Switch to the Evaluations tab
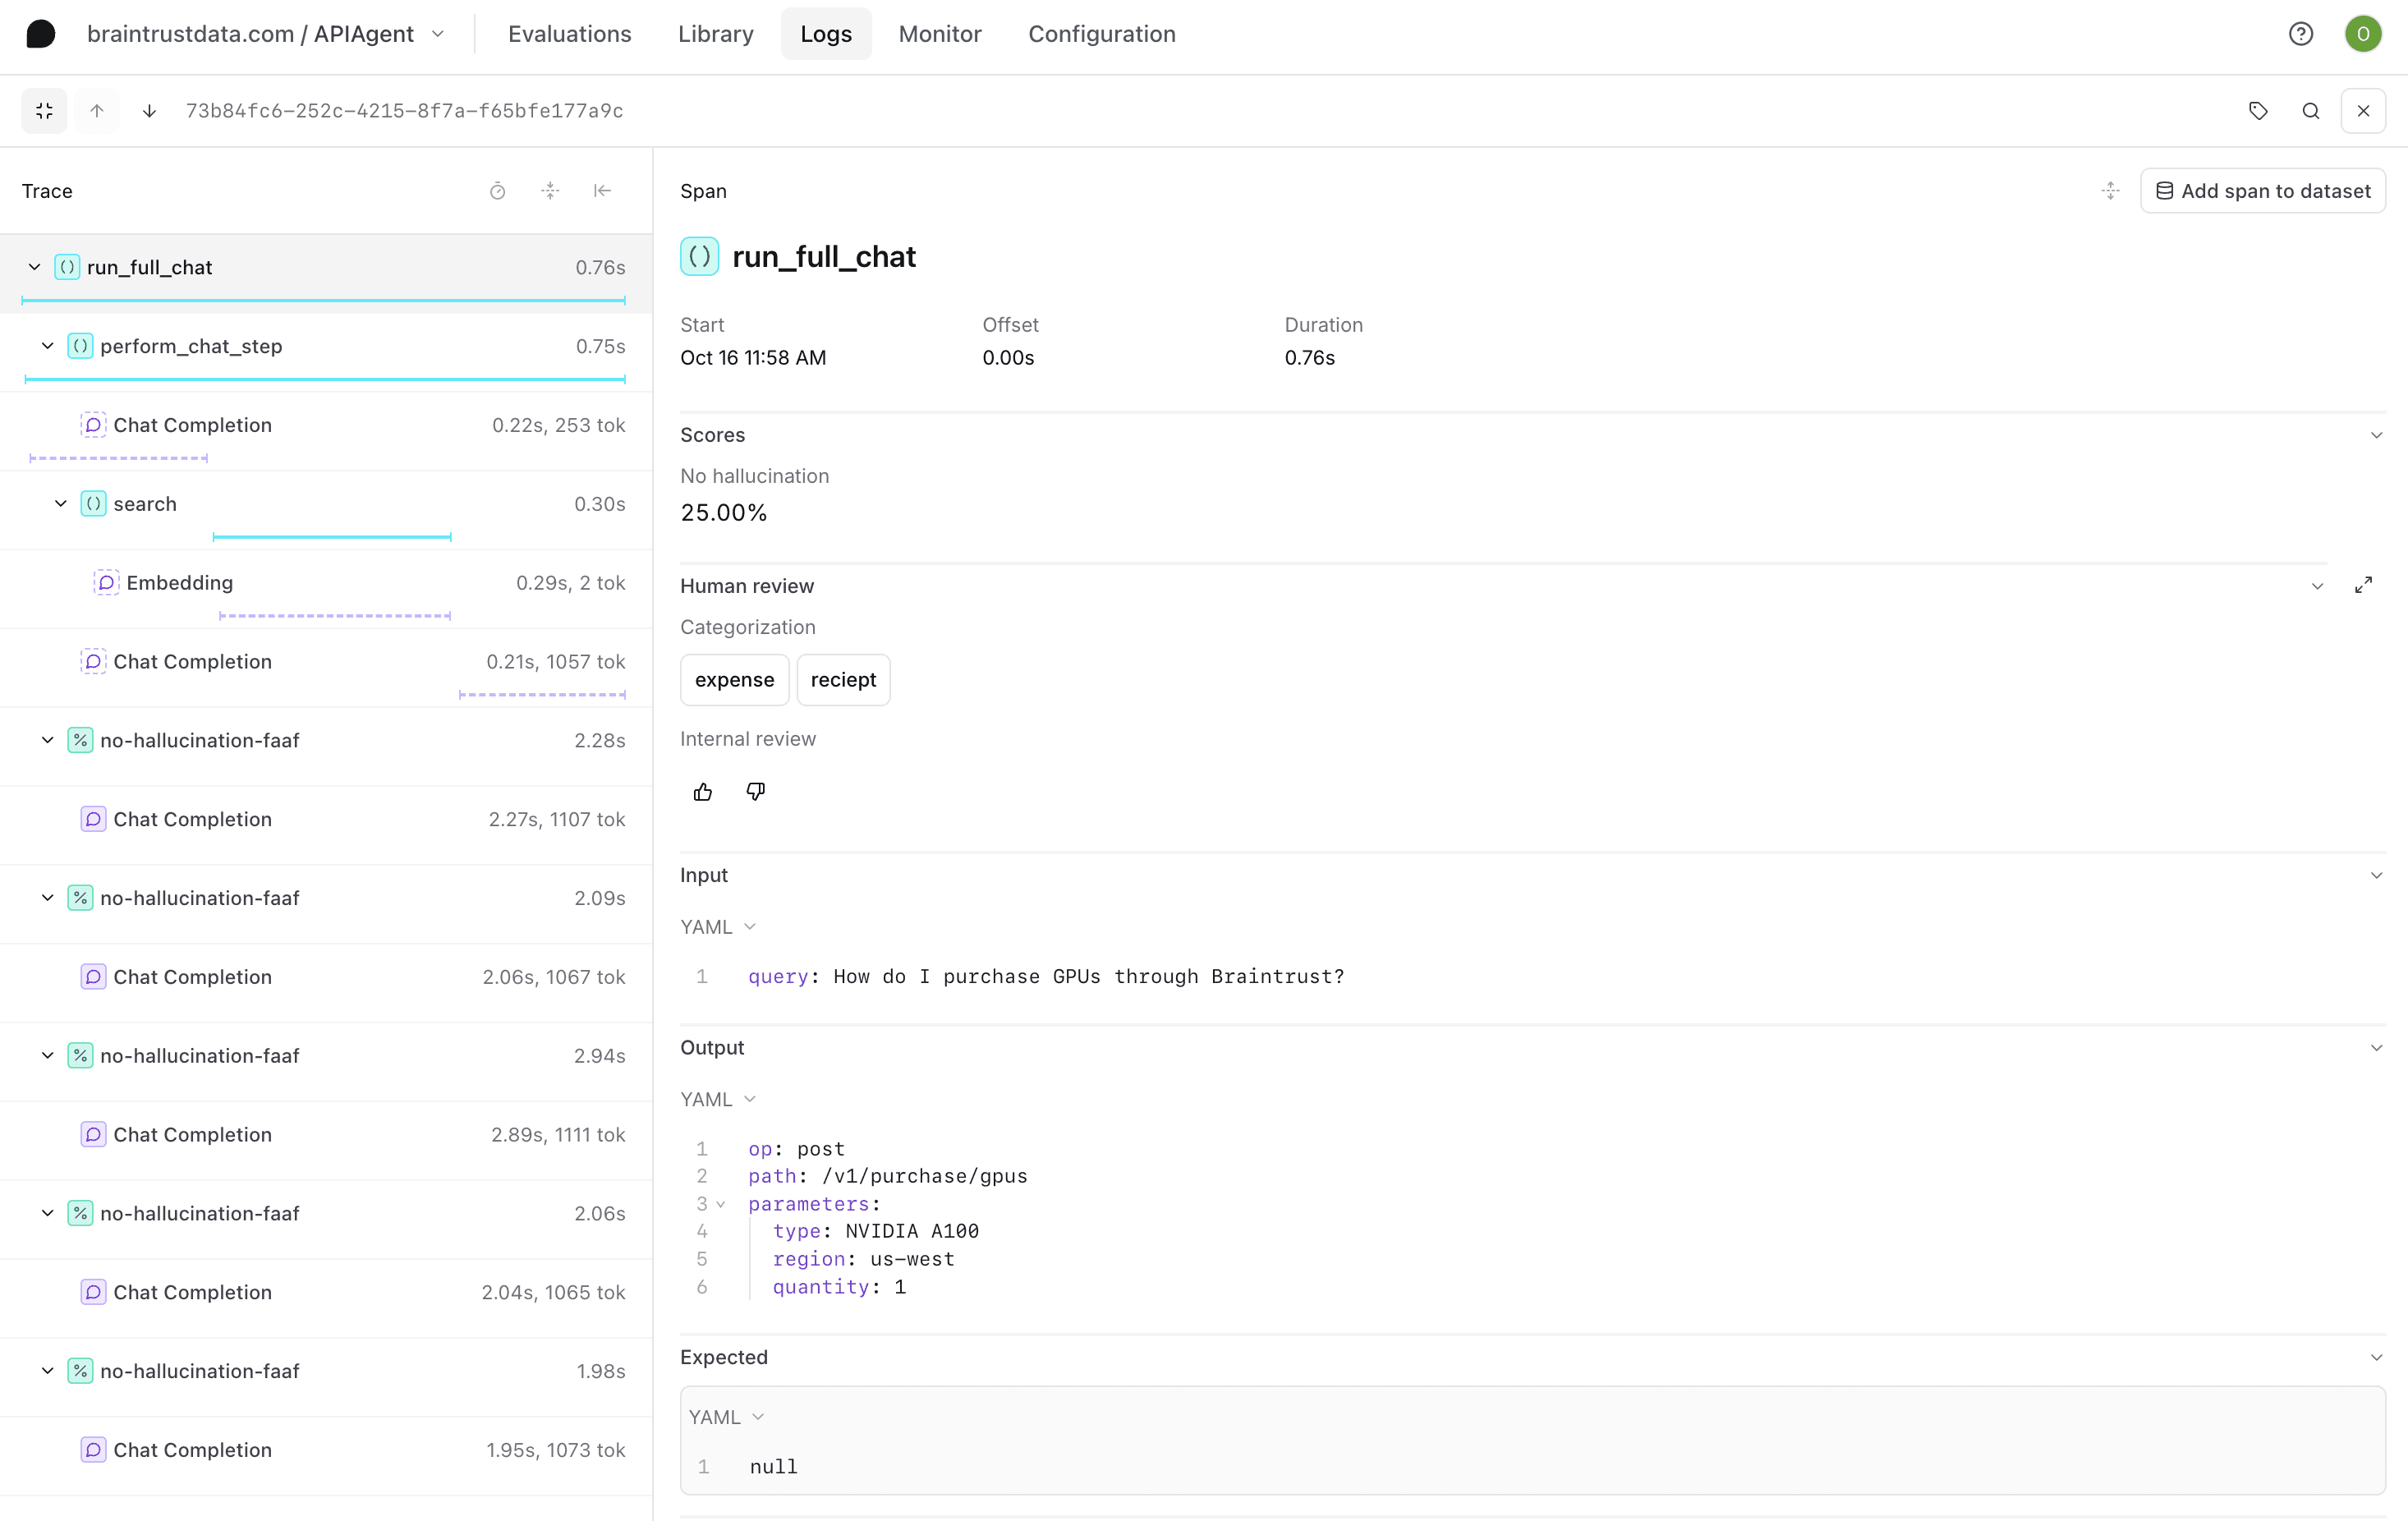Screen dimensions: 2408x1521 click(569, 34)
